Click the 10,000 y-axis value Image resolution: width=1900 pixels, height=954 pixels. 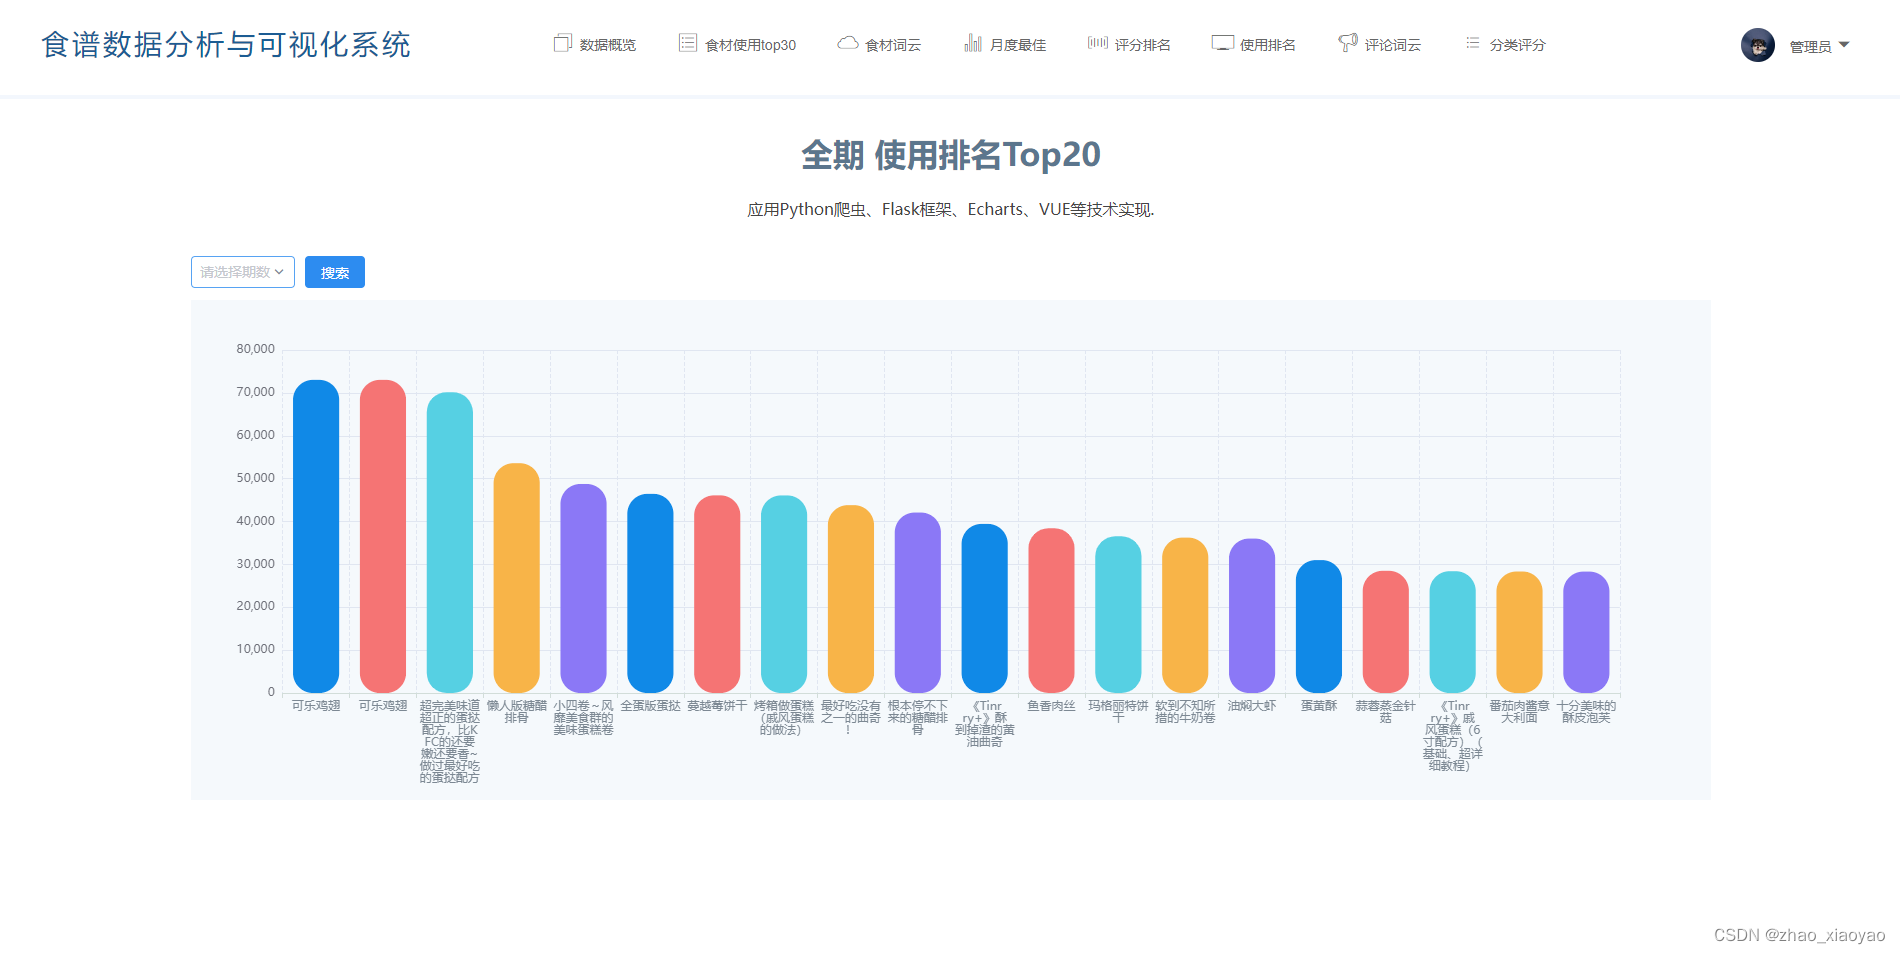point(255,649)
